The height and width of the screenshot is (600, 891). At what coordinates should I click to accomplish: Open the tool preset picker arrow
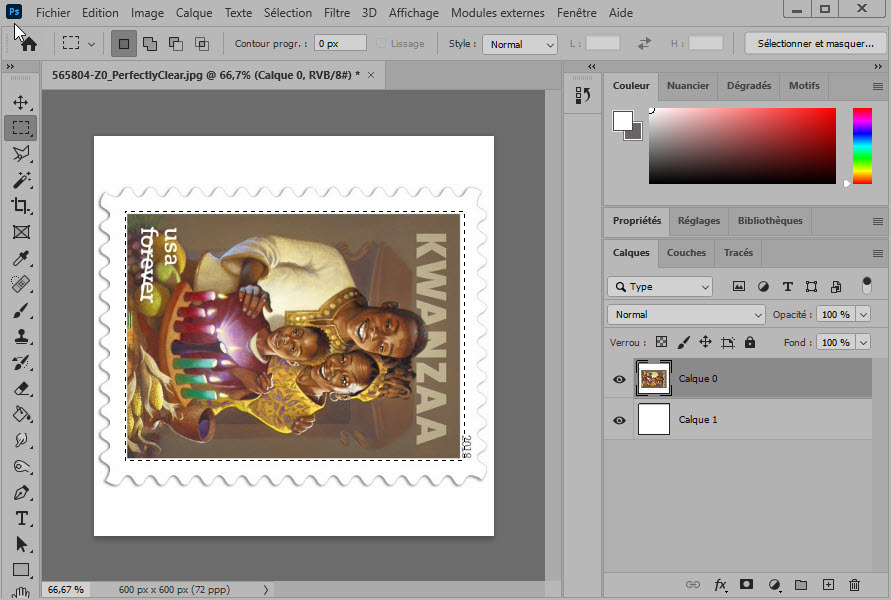click(91, 44)
